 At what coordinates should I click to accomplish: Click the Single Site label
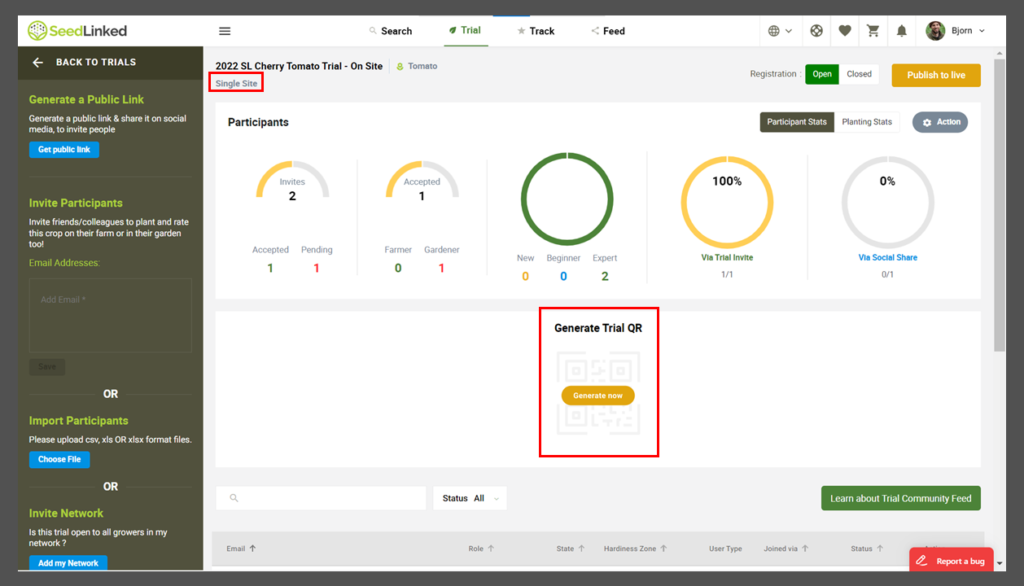[x=236, y=84]
